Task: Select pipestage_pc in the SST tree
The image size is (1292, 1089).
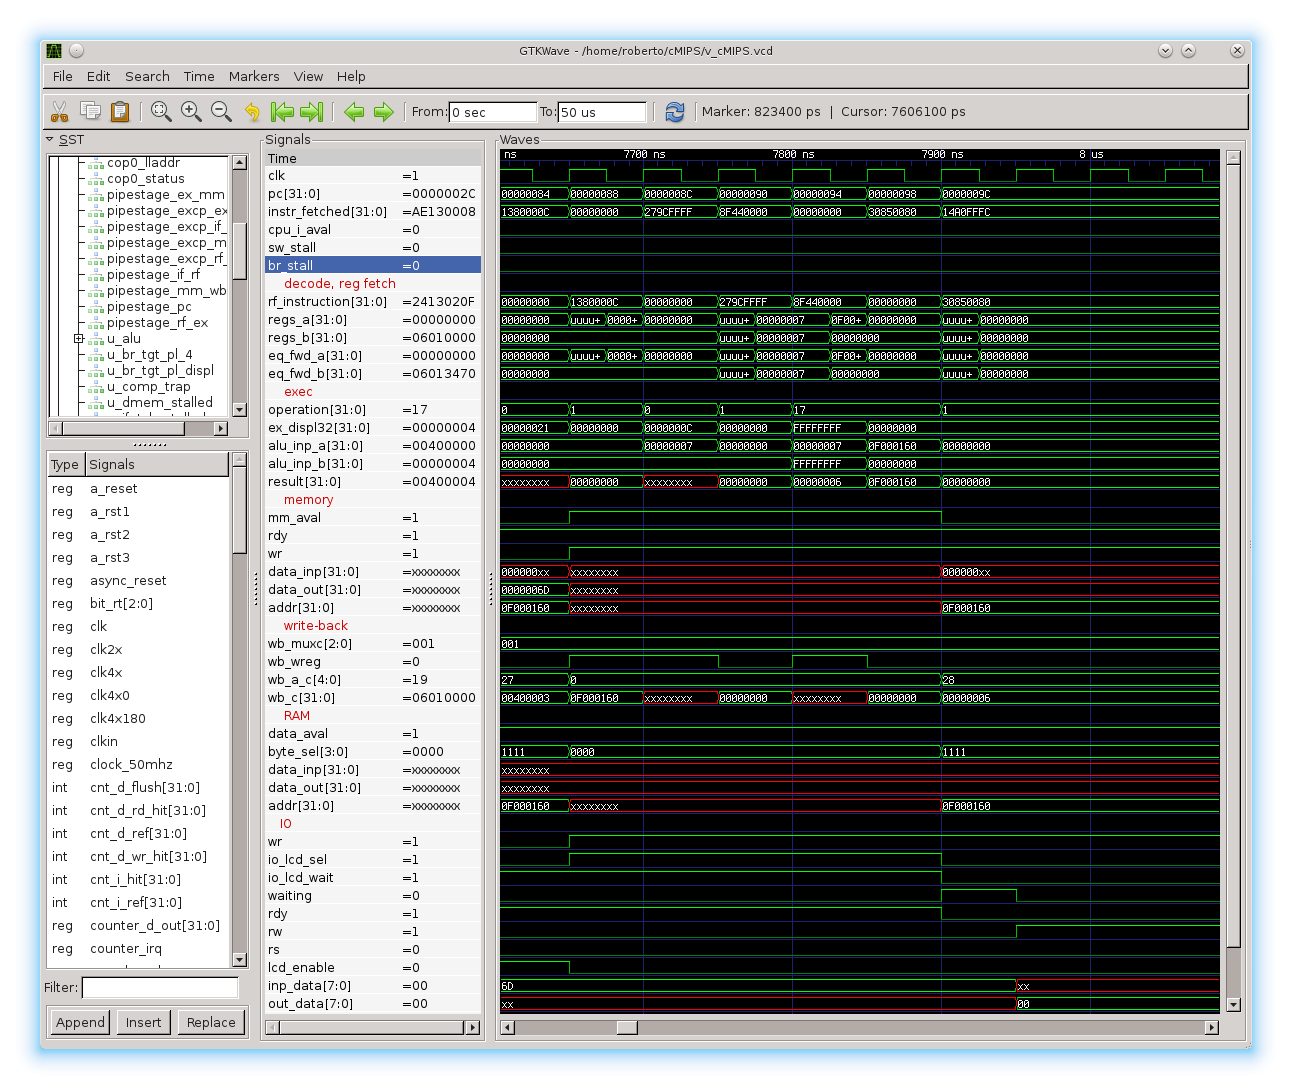Action: 149,307
